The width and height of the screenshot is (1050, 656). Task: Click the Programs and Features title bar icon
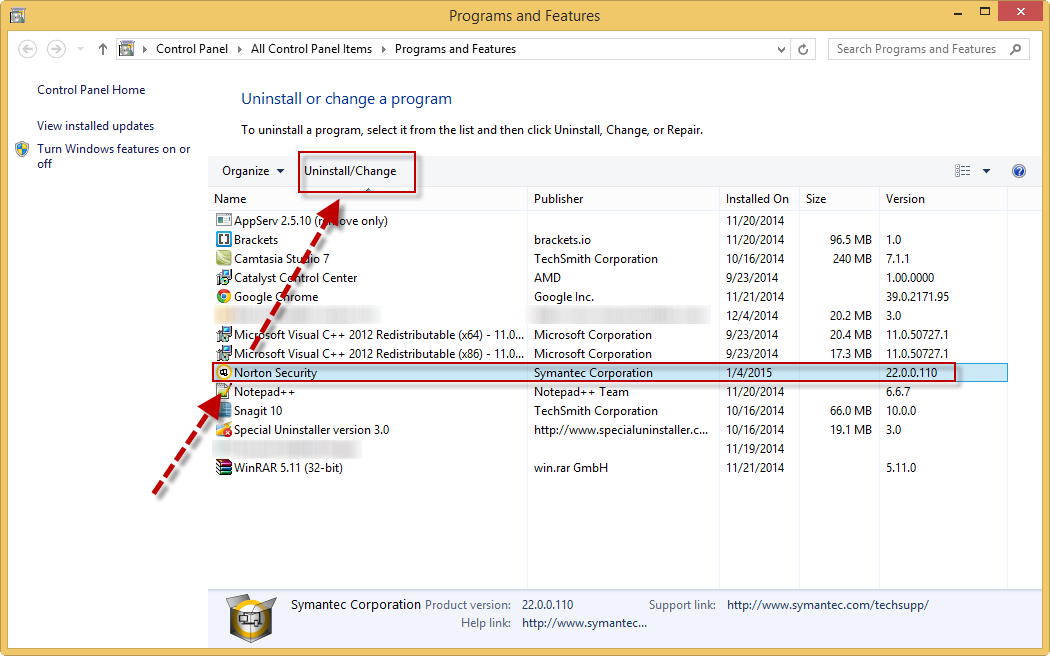tap(17, 15)
